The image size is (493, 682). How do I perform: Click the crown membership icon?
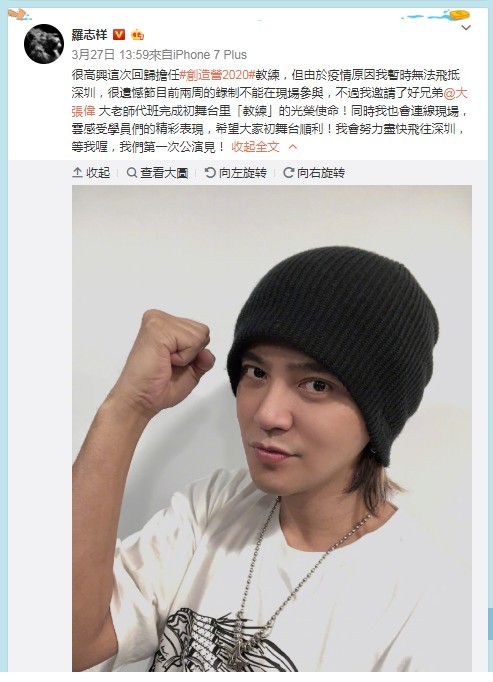[x=138, y=34]
